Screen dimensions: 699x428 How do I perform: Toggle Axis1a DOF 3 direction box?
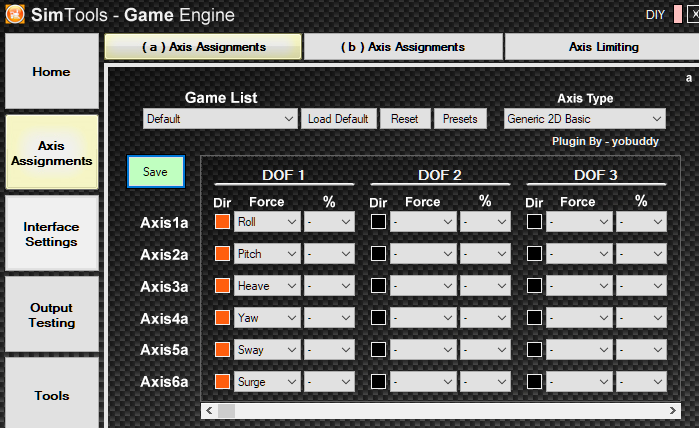[535, 222]
